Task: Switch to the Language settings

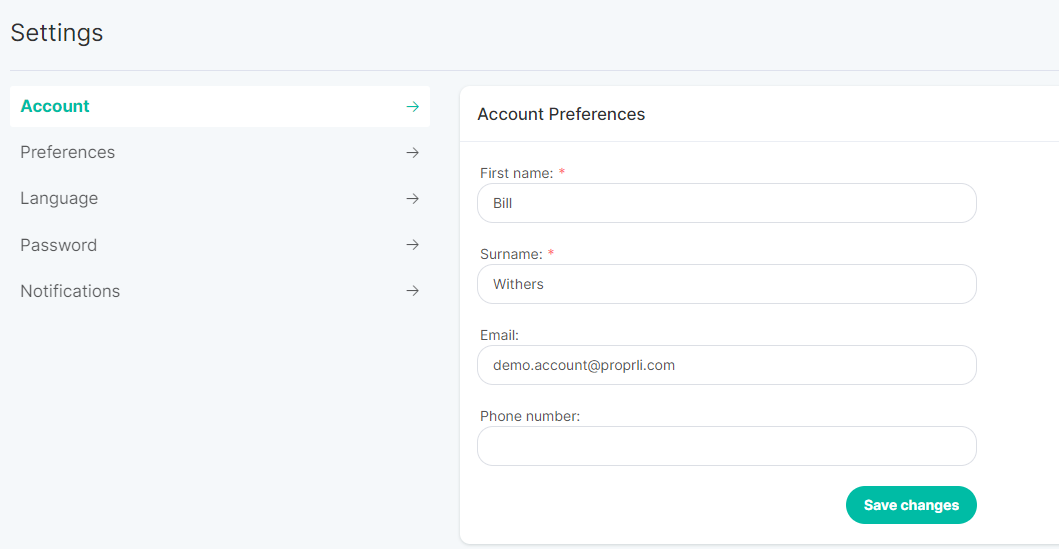Action: point(219,199)
